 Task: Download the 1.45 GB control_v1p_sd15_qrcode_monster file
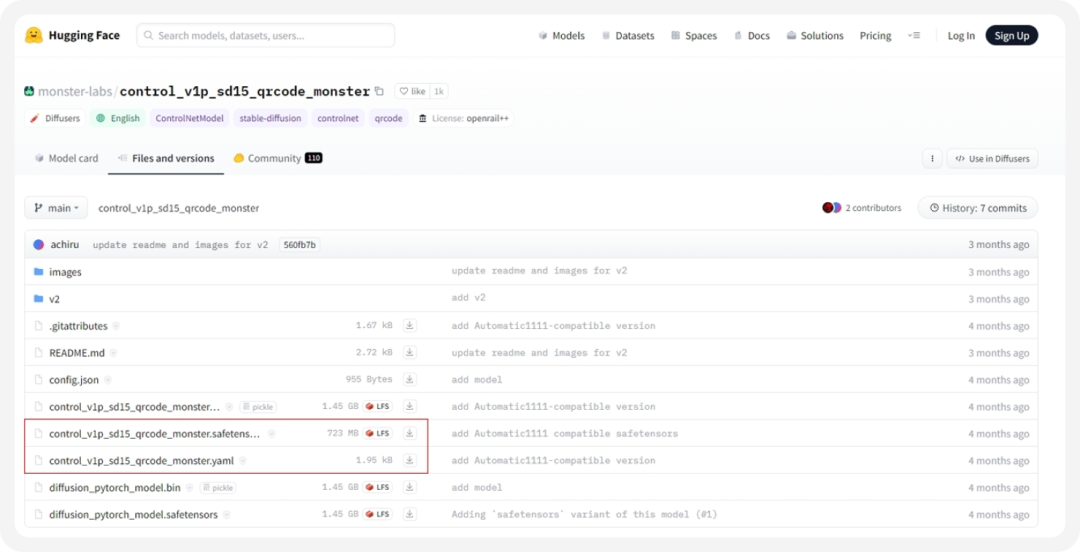(410, 406)
